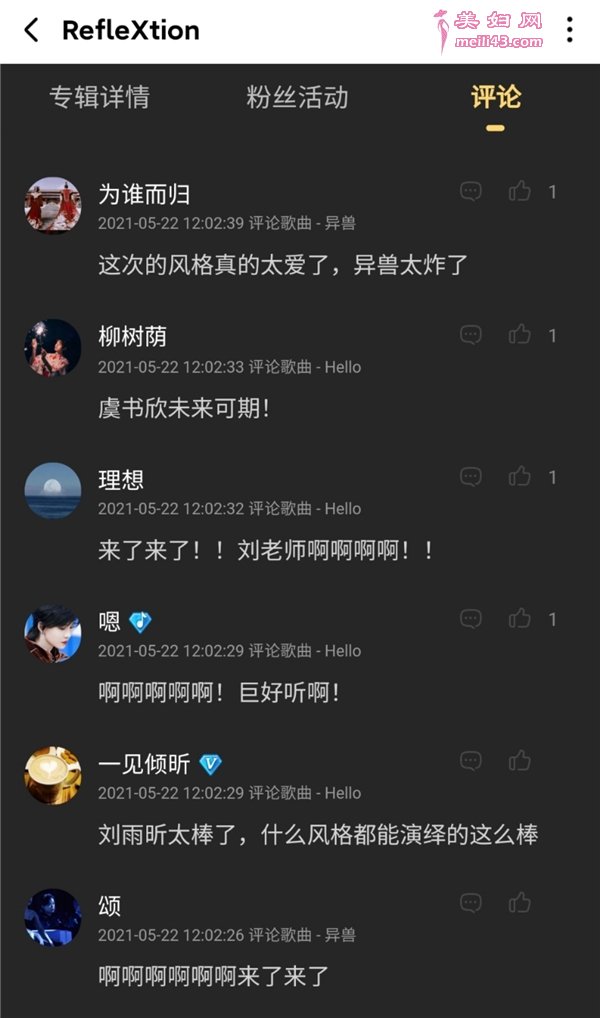This screenshot has width=600, height=1018.
Task: Thumbs up 嗯's comment 巨好听啊
Action: 519,619
